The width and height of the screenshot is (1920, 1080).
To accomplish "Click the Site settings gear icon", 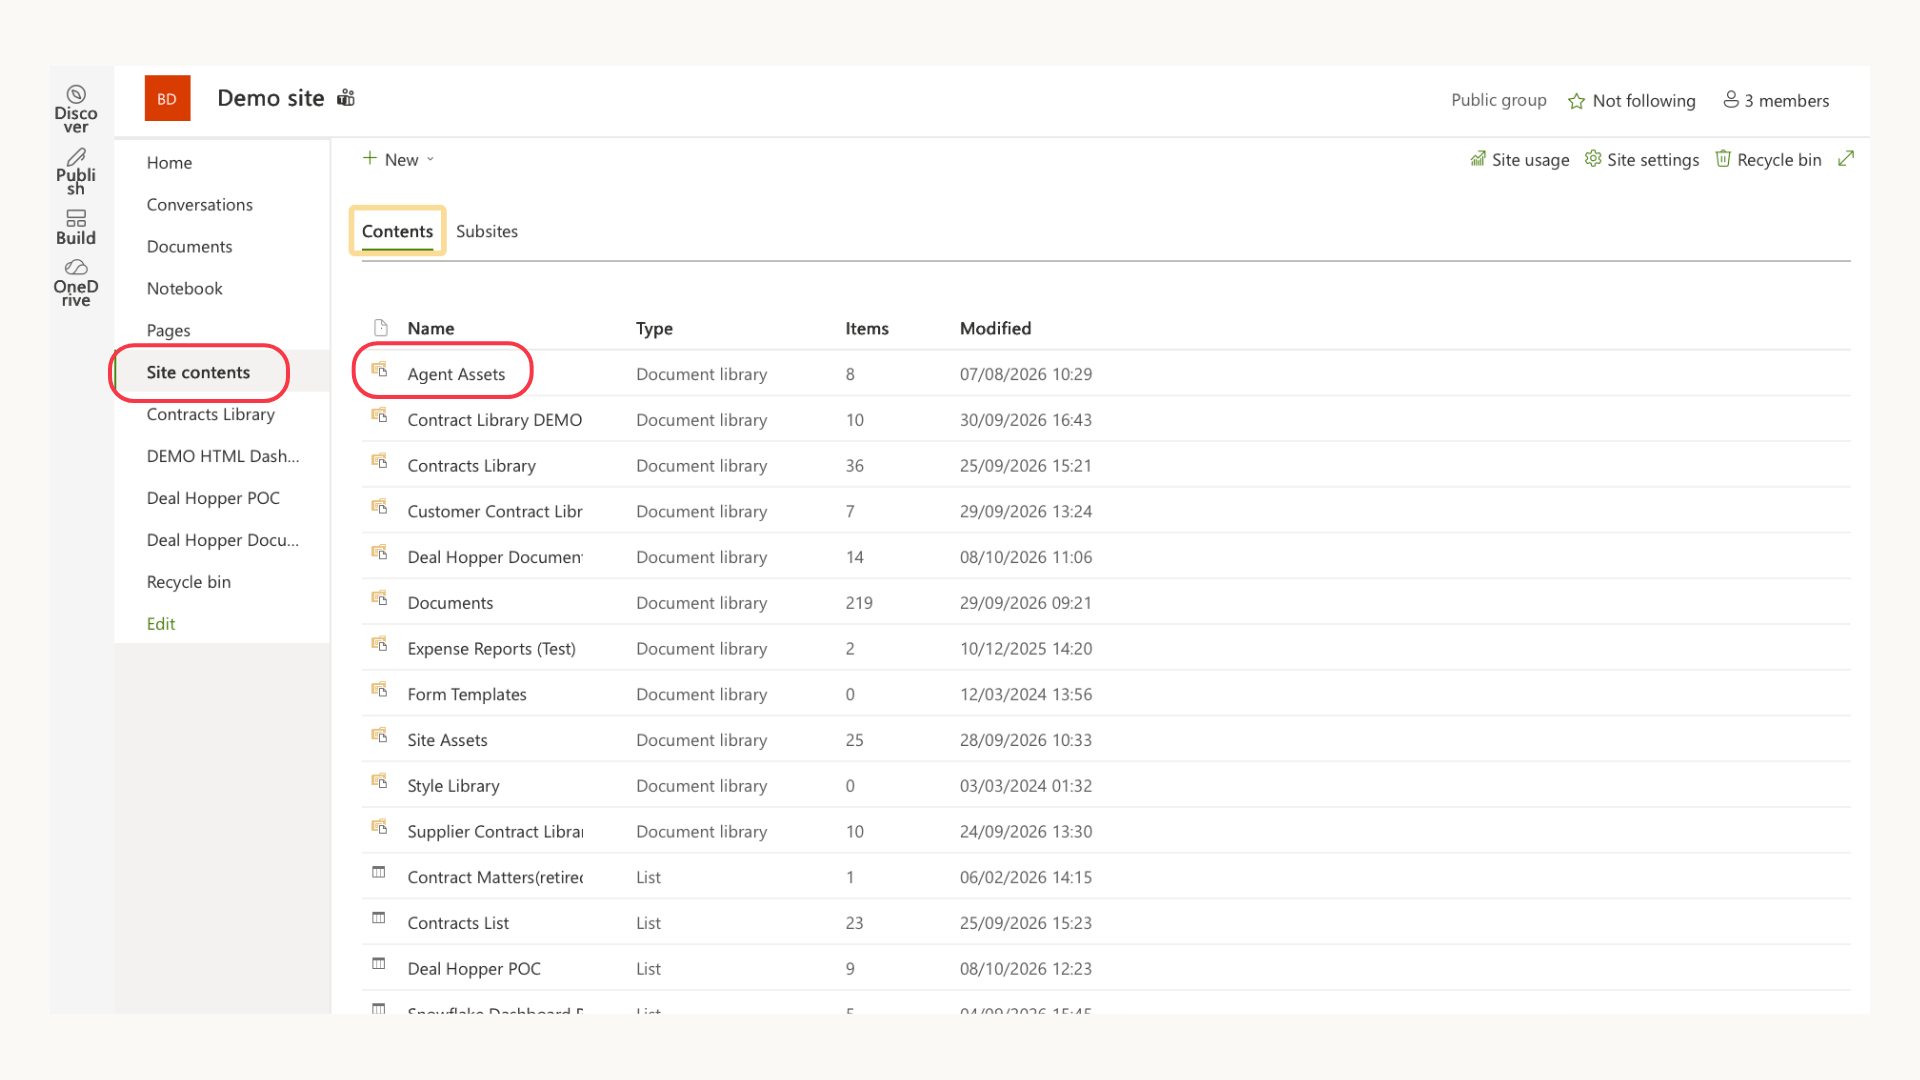I will pyautogui.click(x=1593, y=159).
